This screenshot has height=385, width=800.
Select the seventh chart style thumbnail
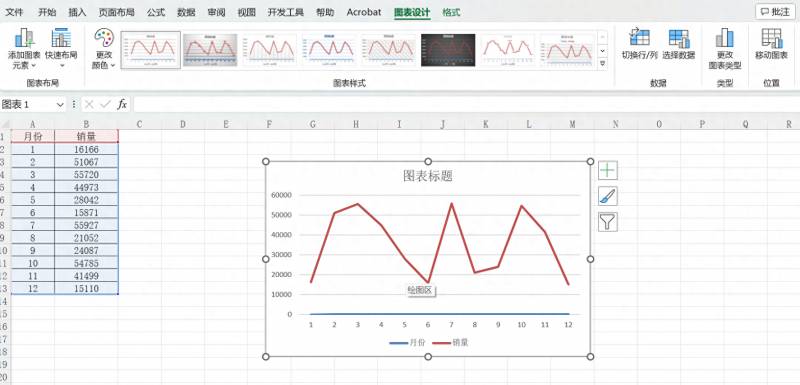[x=508, y=50]
